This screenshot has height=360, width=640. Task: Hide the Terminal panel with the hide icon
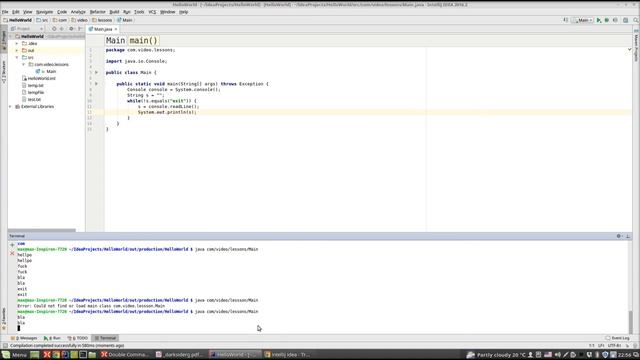pos(628,236)
